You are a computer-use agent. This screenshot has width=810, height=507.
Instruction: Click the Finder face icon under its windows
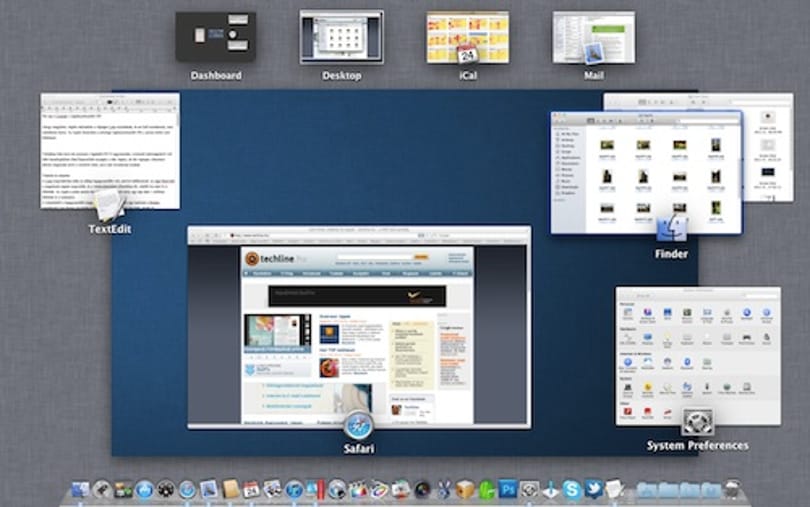pyautogui.click(x=672, y=228)
